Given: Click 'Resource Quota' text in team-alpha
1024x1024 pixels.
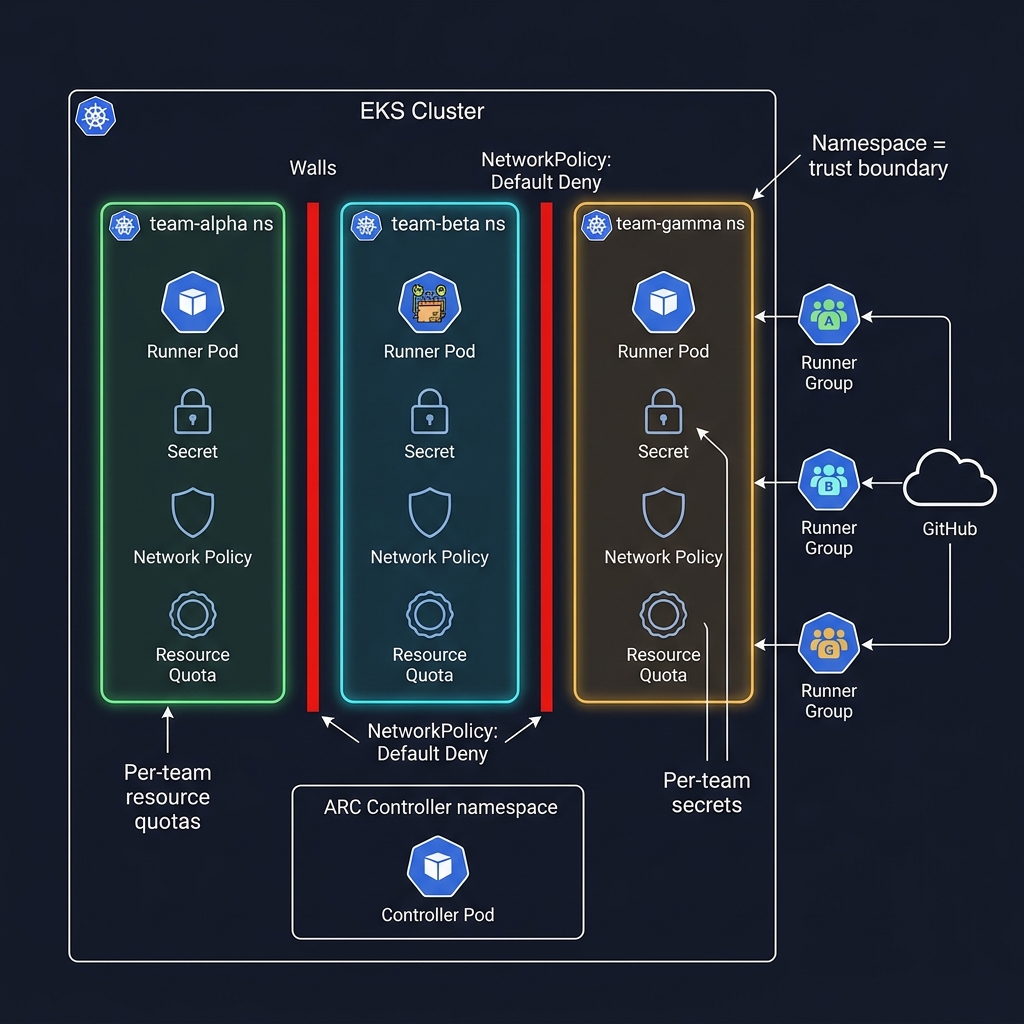Looking at the screenshot, I should pyautogui.click(x=193, y=665).
